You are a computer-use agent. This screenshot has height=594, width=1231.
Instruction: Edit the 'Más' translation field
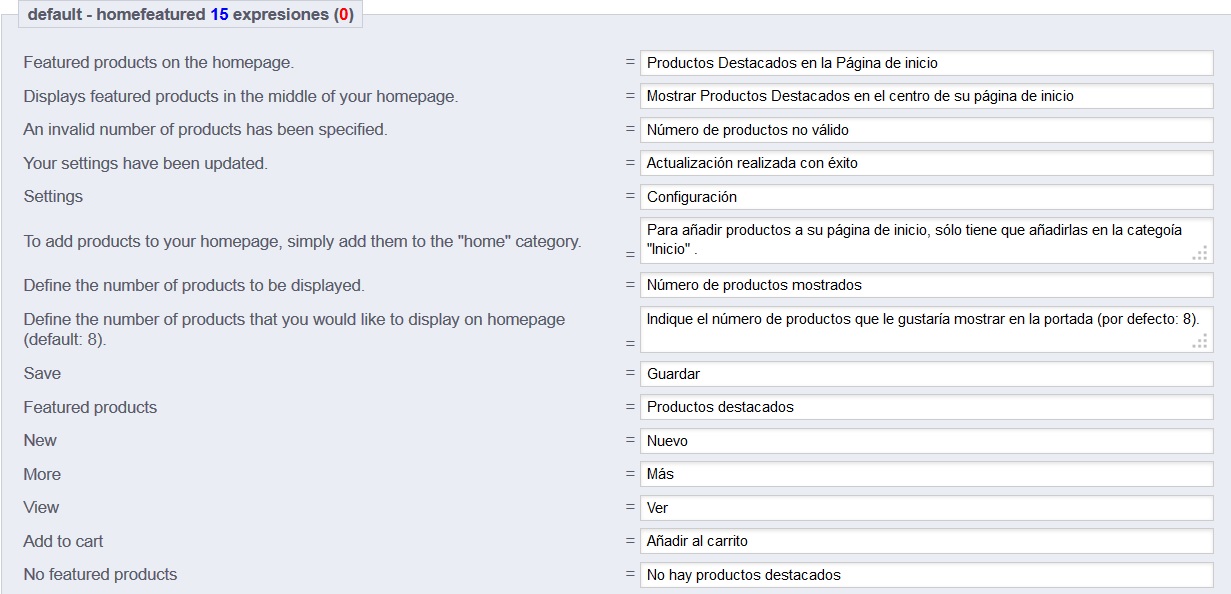pyautogui.click(x=926, y=474)
